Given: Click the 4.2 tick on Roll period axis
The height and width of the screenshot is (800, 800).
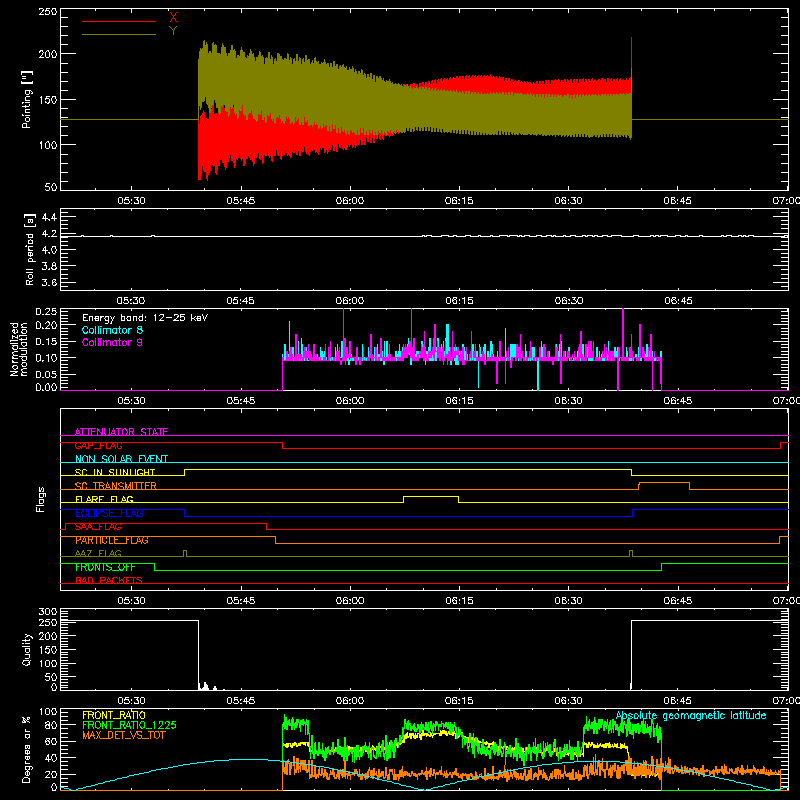Looking at the screenshot, I should tap(49, 234).
